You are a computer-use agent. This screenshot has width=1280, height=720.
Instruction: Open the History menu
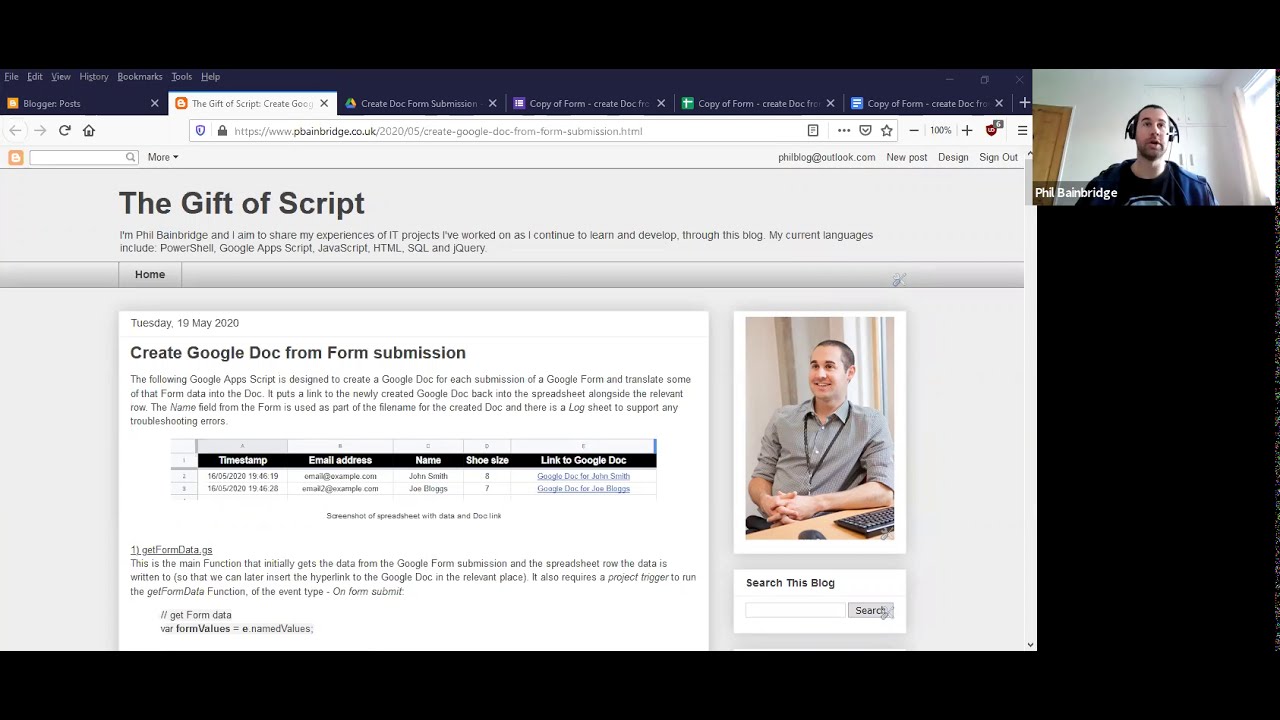click(x=94, y=77)
